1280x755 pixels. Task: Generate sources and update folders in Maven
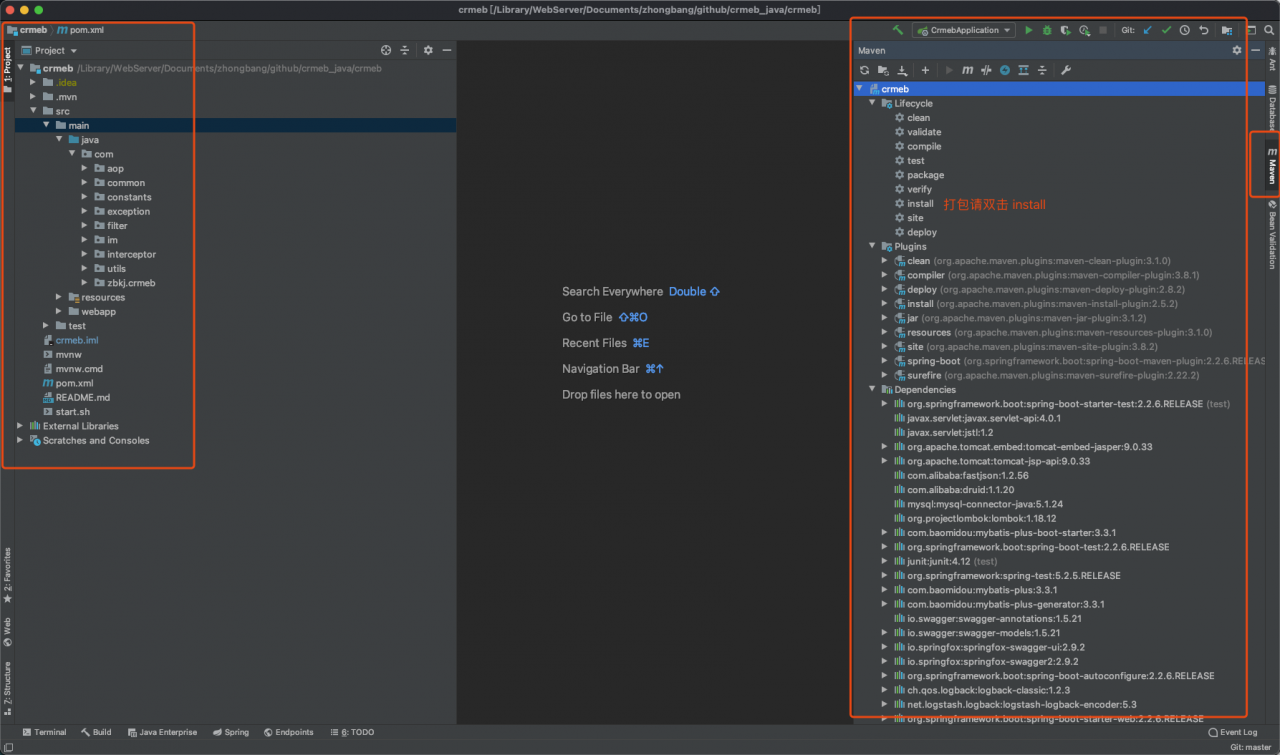tap(883, 70)
